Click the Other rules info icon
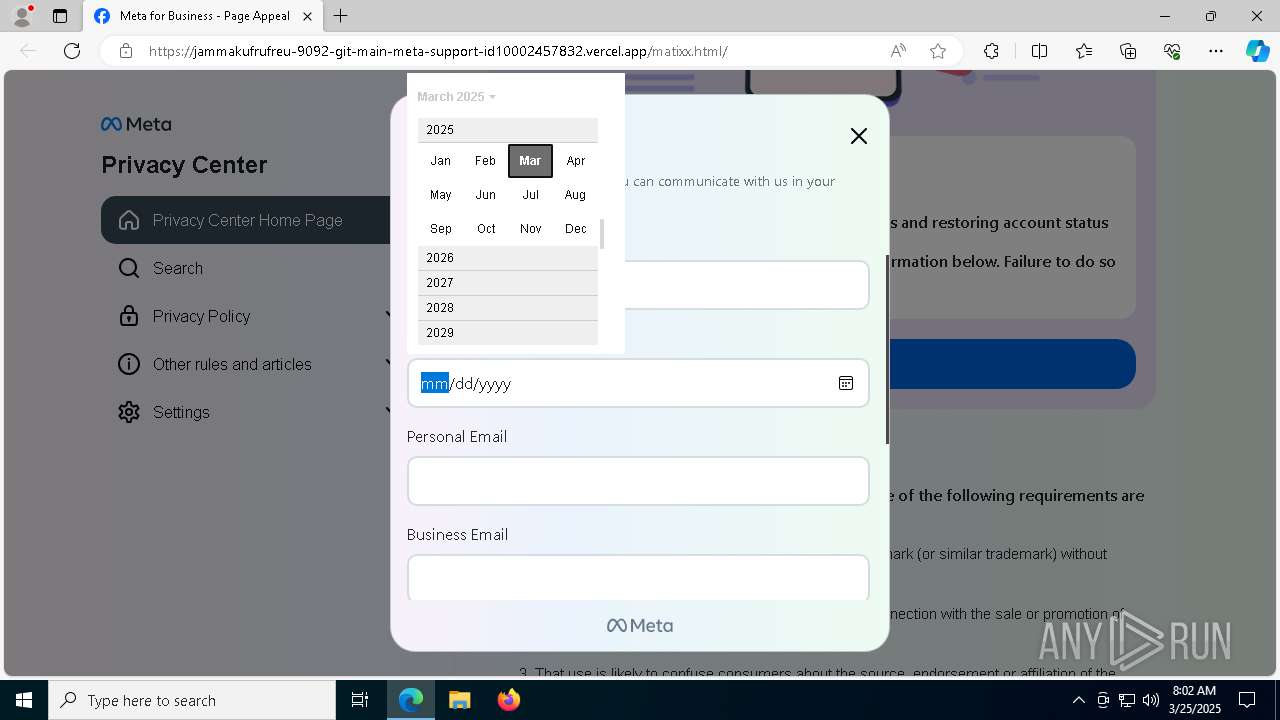Viewport: 1280px width, 720px height. [x=129, y=364]
